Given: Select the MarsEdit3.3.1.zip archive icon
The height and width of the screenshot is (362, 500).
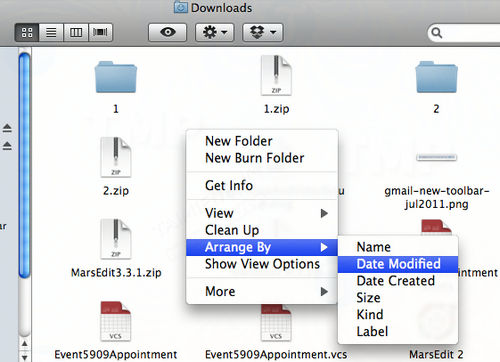Looking at the screenshot, I should click(x=116, y=239).
